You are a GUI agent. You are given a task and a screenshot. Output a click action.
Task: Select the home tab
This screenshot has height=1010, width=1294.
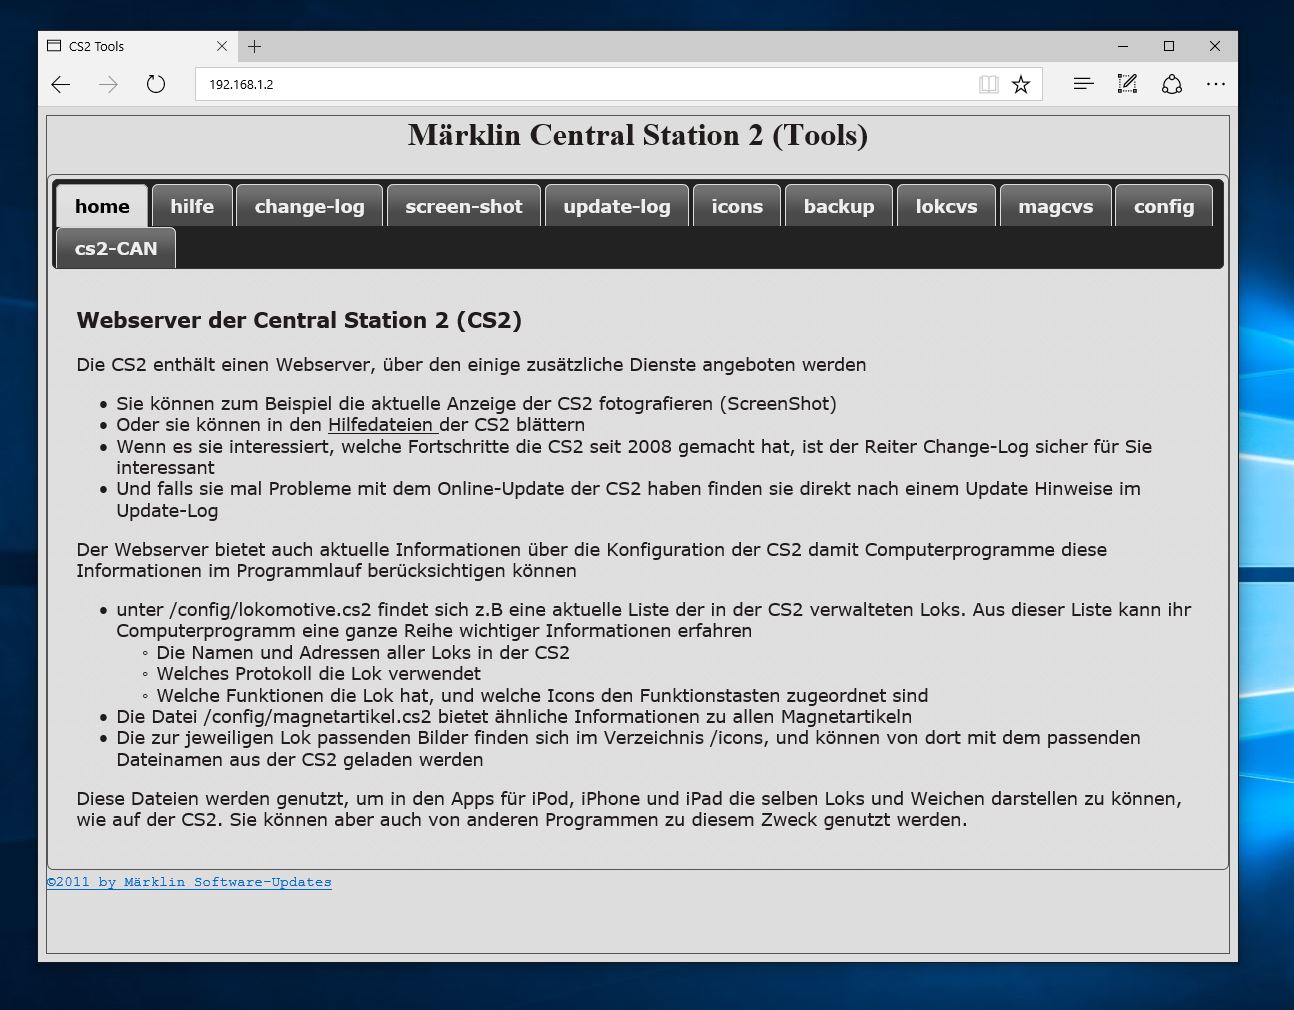coord(102,206)
